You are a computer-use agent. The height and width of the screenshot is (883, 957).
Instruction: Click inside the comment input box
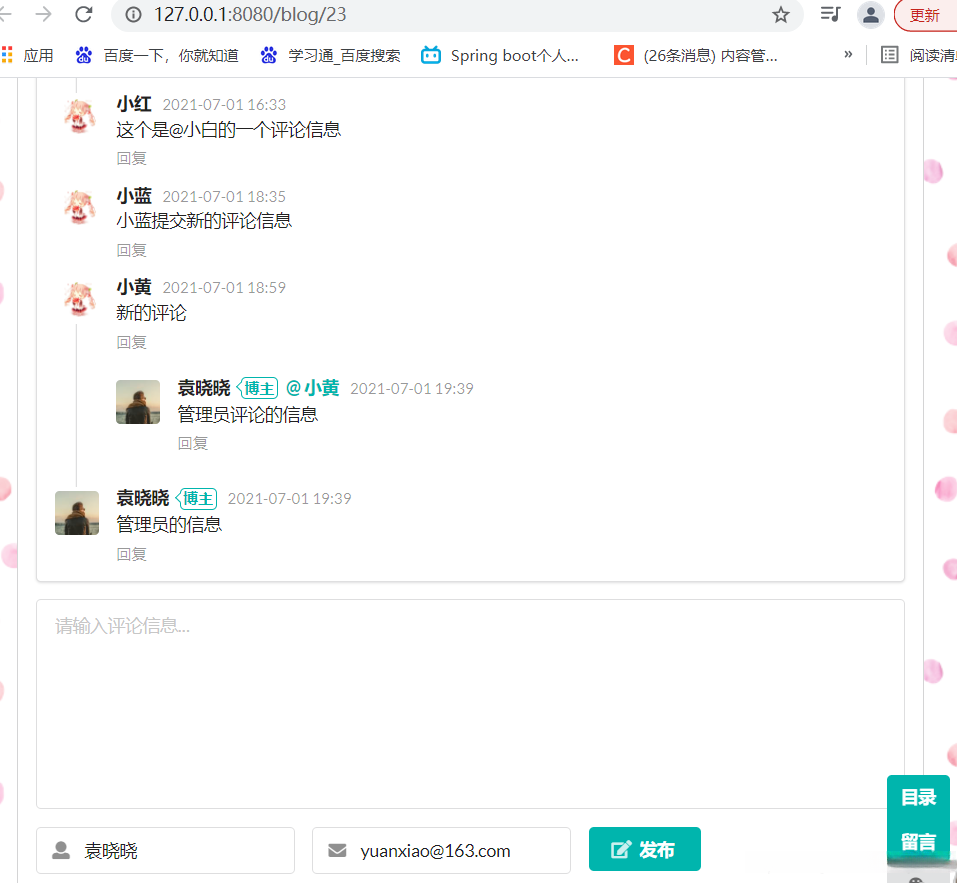(470, 700)
